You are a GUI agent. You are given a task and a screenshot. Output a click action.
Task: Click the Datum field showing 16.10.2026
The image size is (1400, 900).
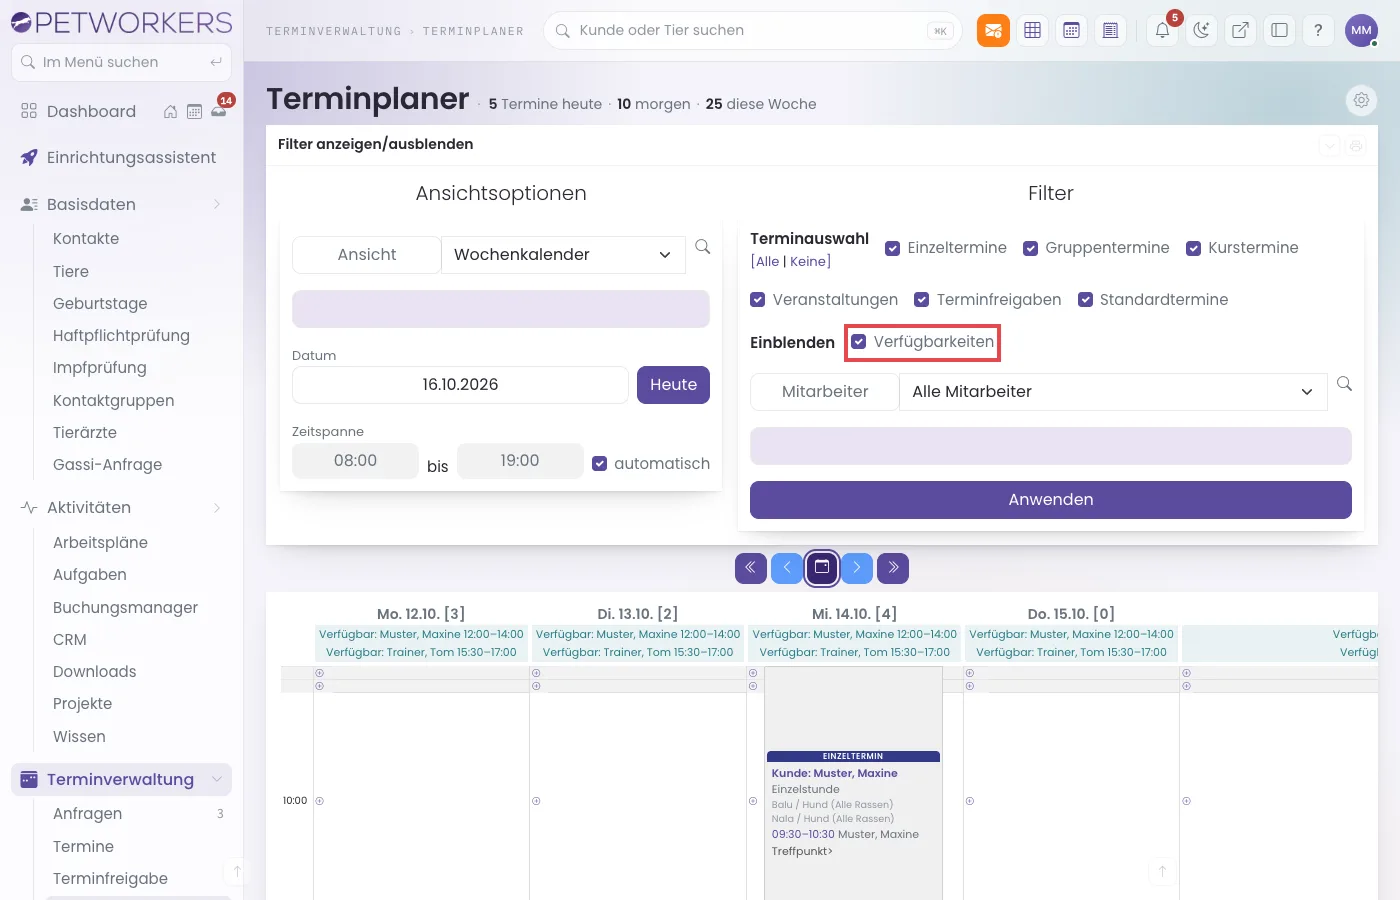(460, 385)
